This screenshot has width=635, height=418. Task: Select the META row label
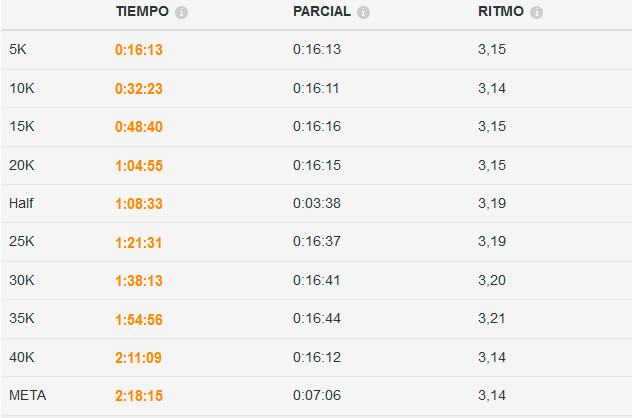[28, 395]
